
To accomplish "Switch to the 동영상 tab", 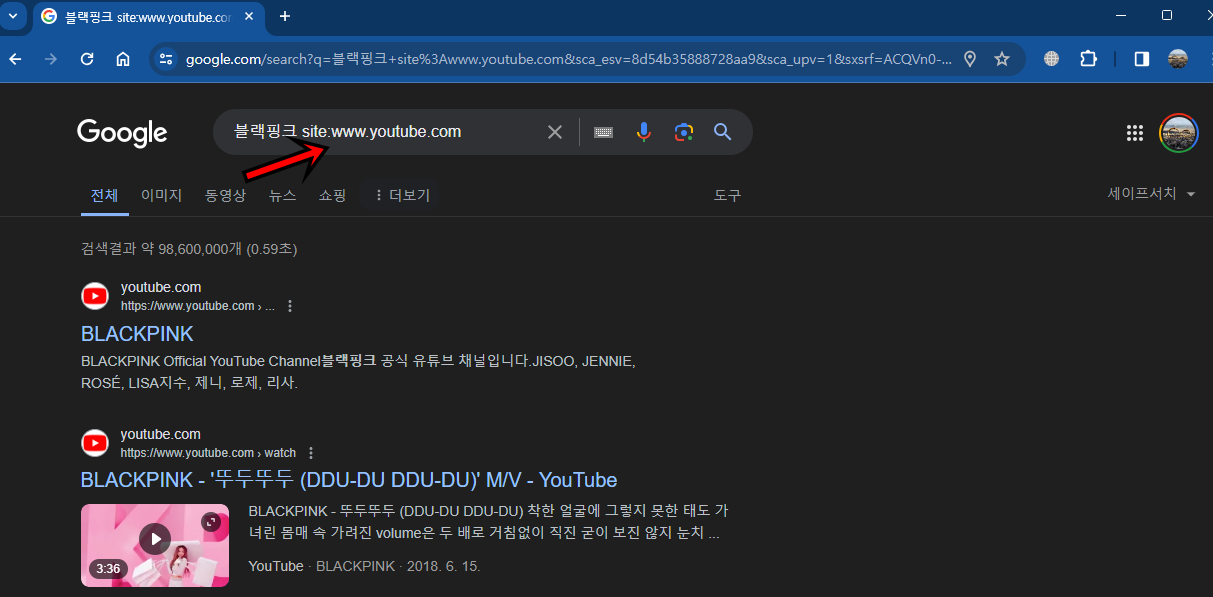I will click(225, 196).
